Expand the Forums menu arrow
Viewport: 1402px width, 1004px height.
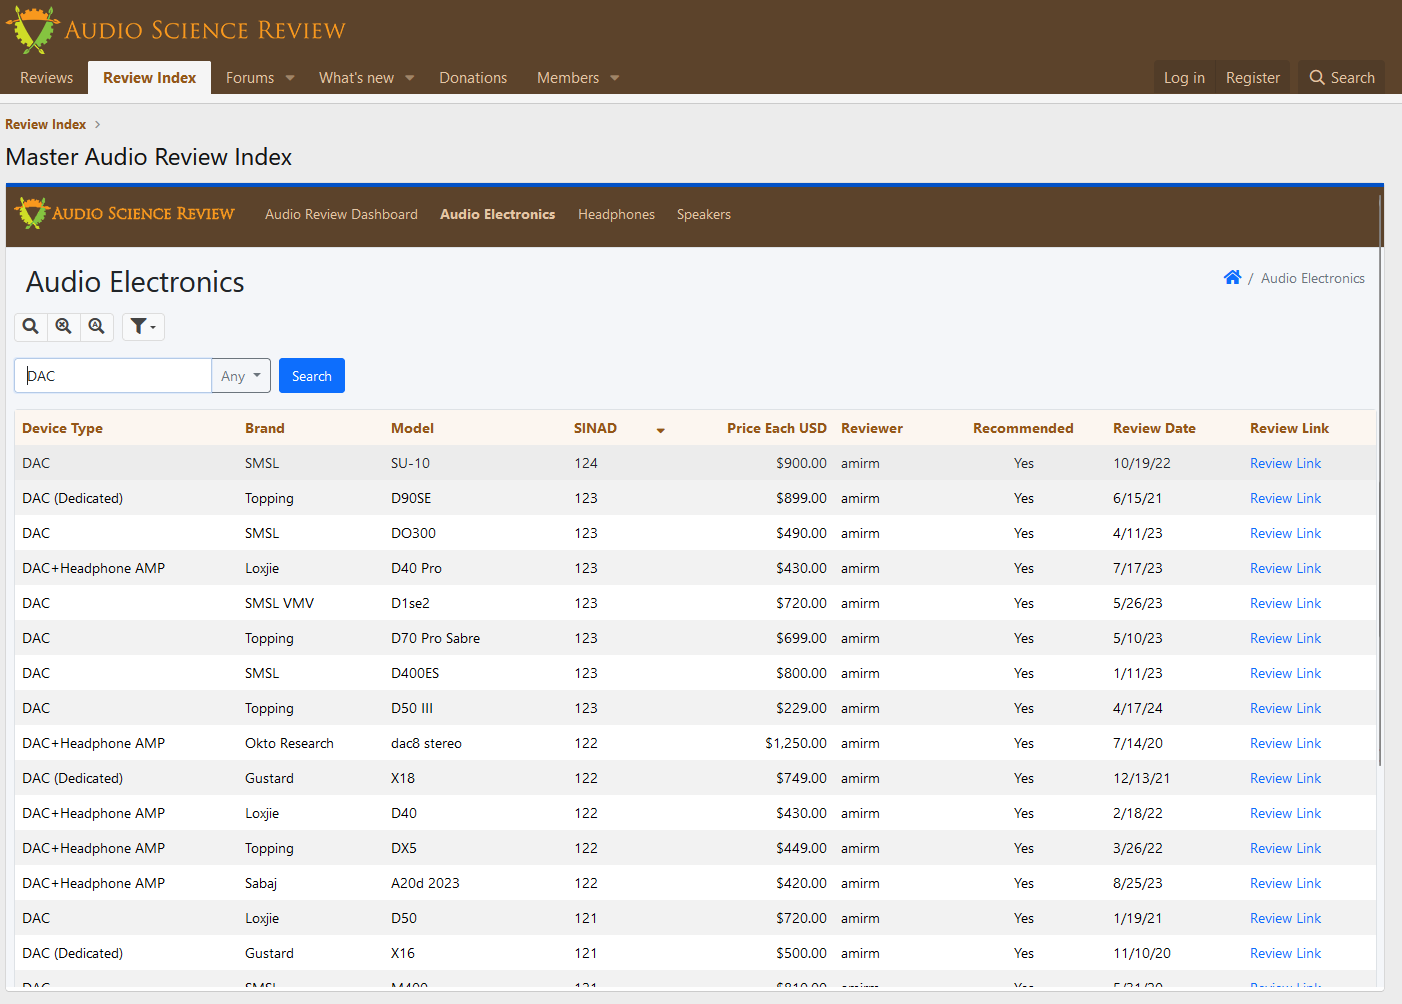coord(290,78)
